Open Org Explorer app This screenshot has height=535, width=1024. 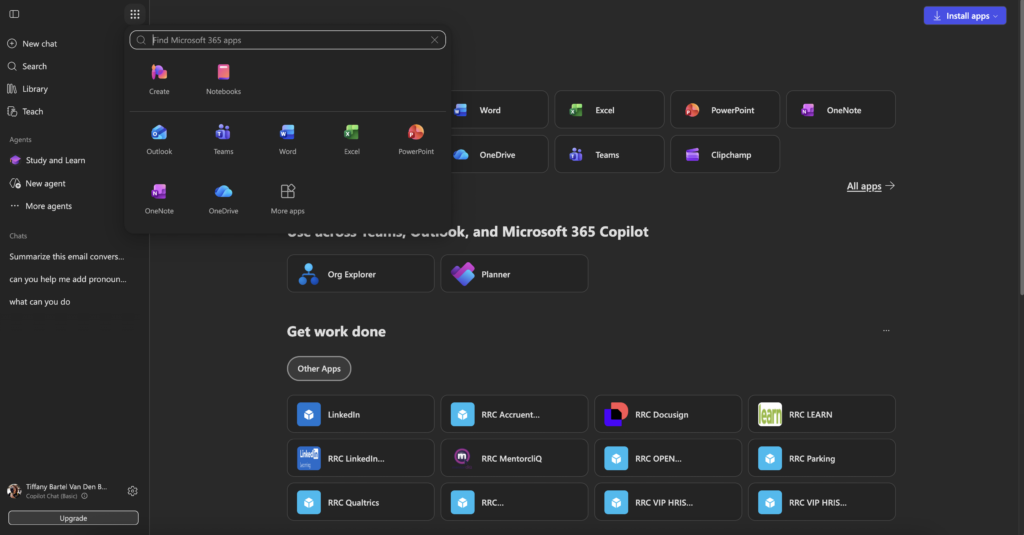point(360,274)
